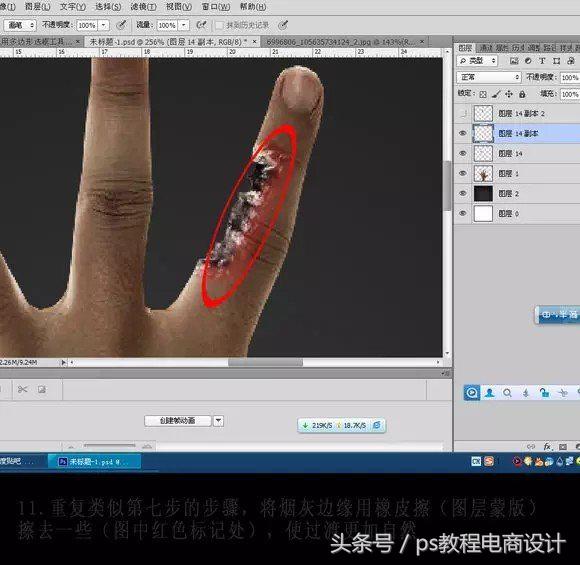
Task: Click the Sogou input S tray icon
Action: coord(489,461)
